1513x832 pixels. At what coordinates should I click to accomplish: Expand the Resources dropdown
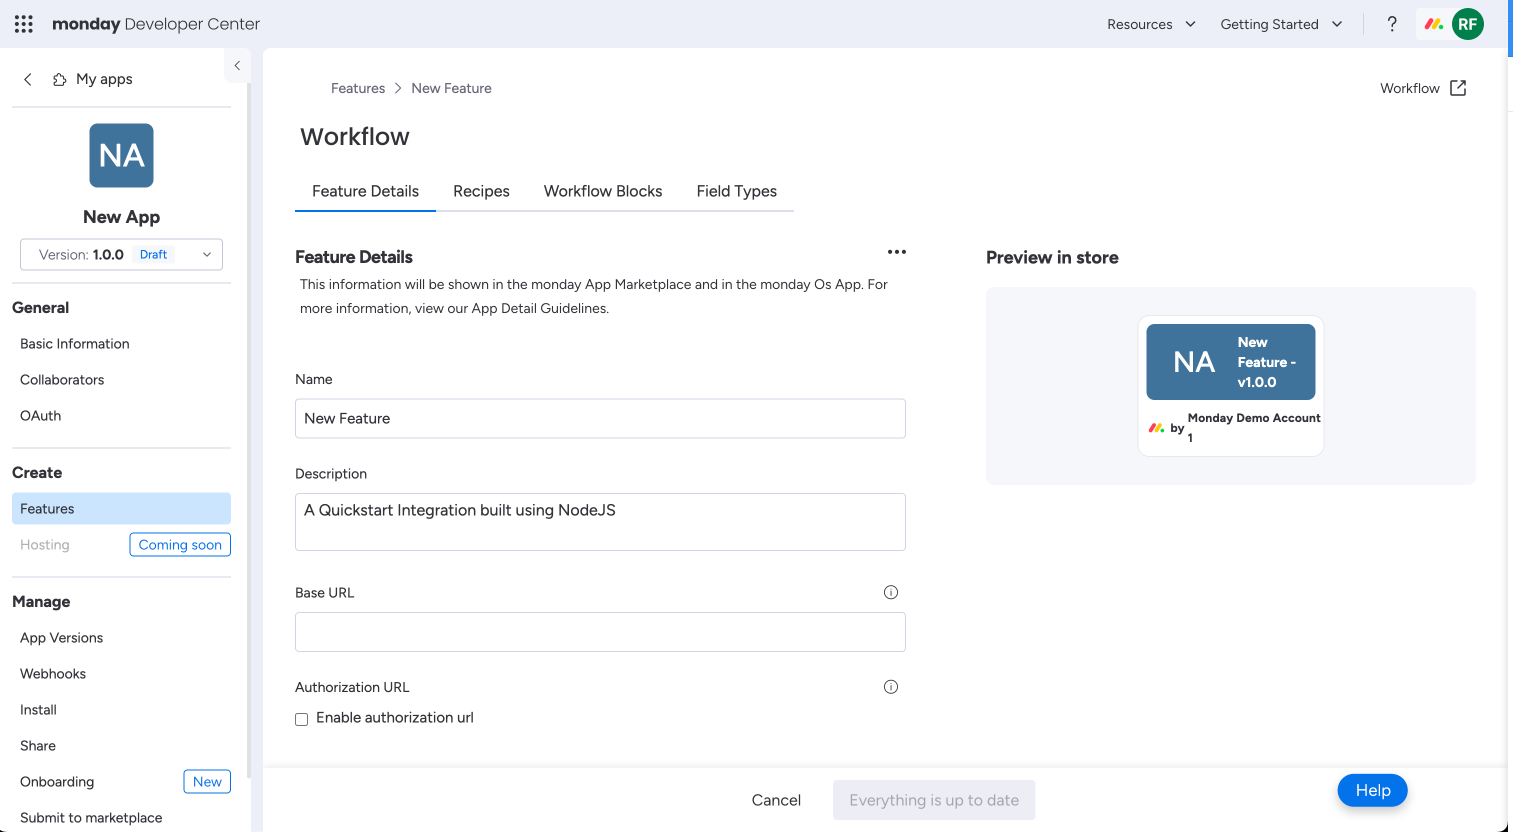[1151, 24]
